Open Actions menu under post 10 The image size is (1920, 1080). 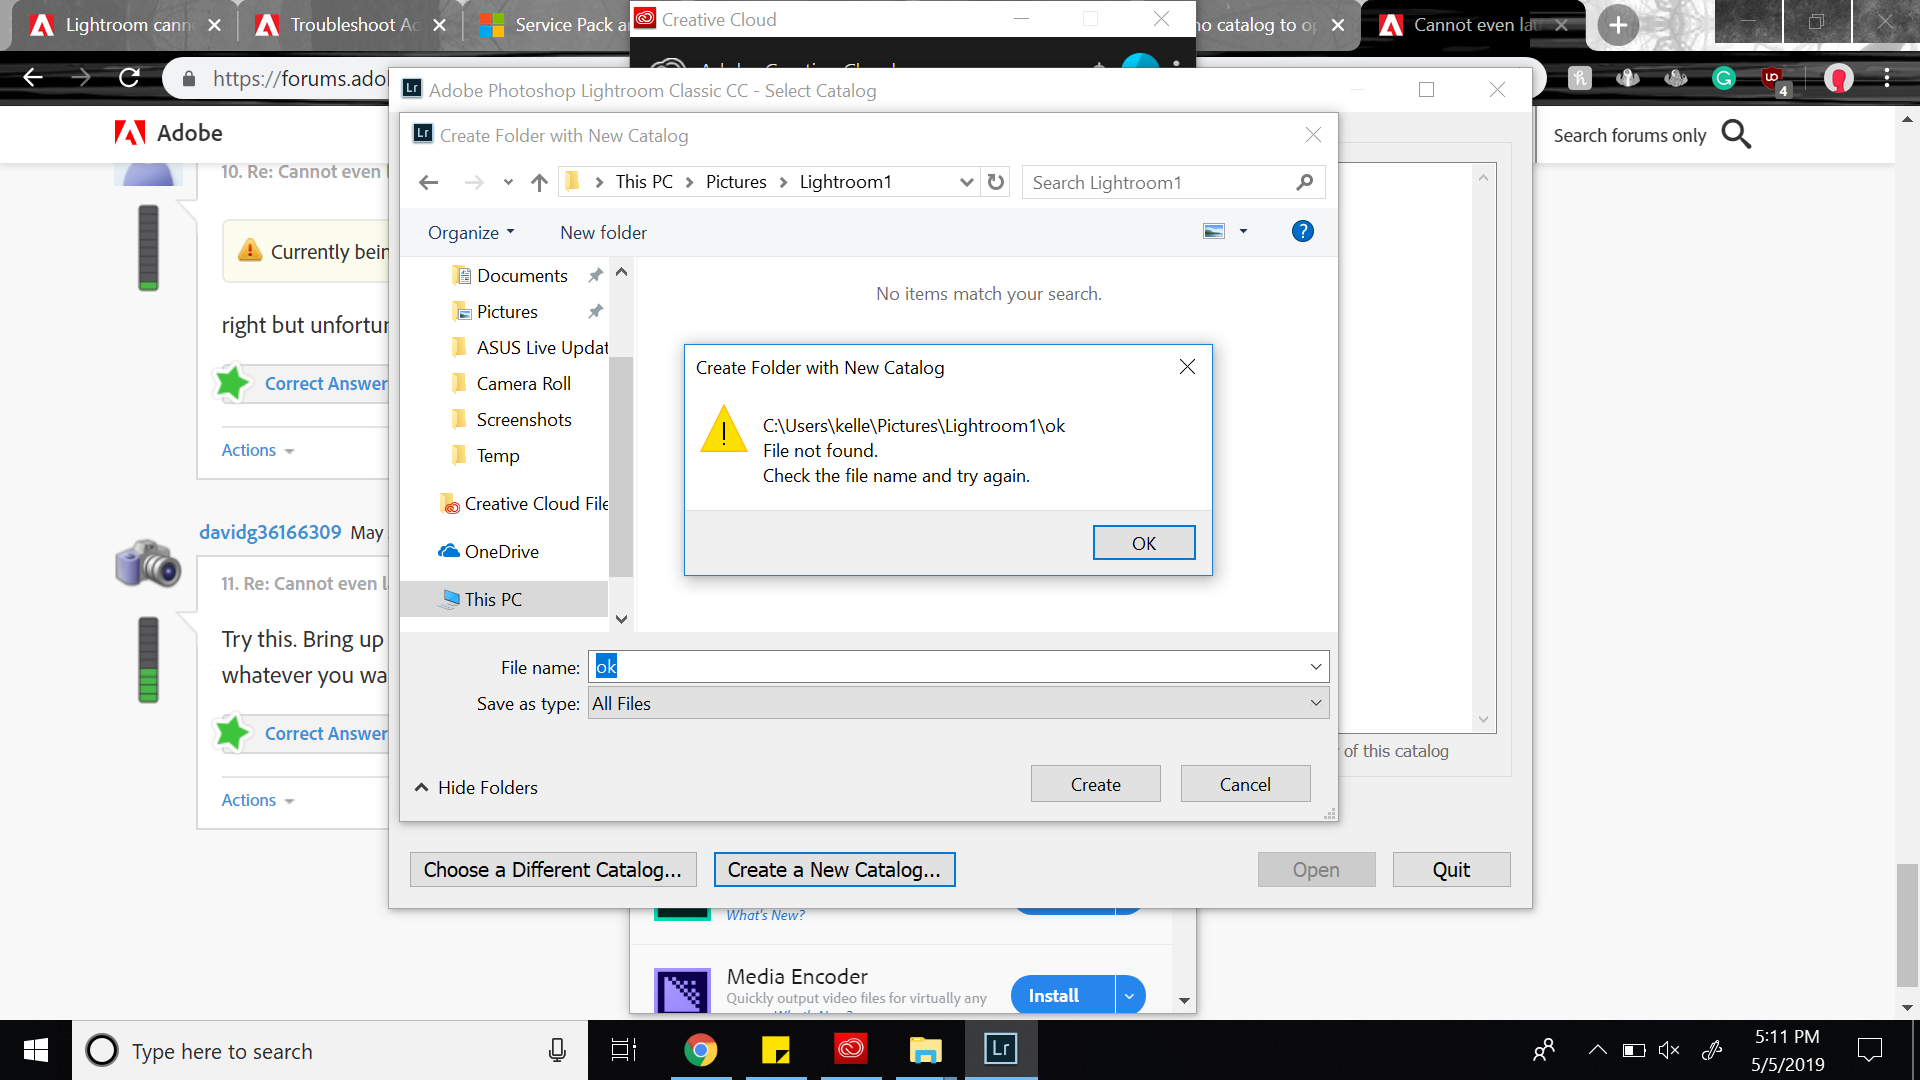258,450
